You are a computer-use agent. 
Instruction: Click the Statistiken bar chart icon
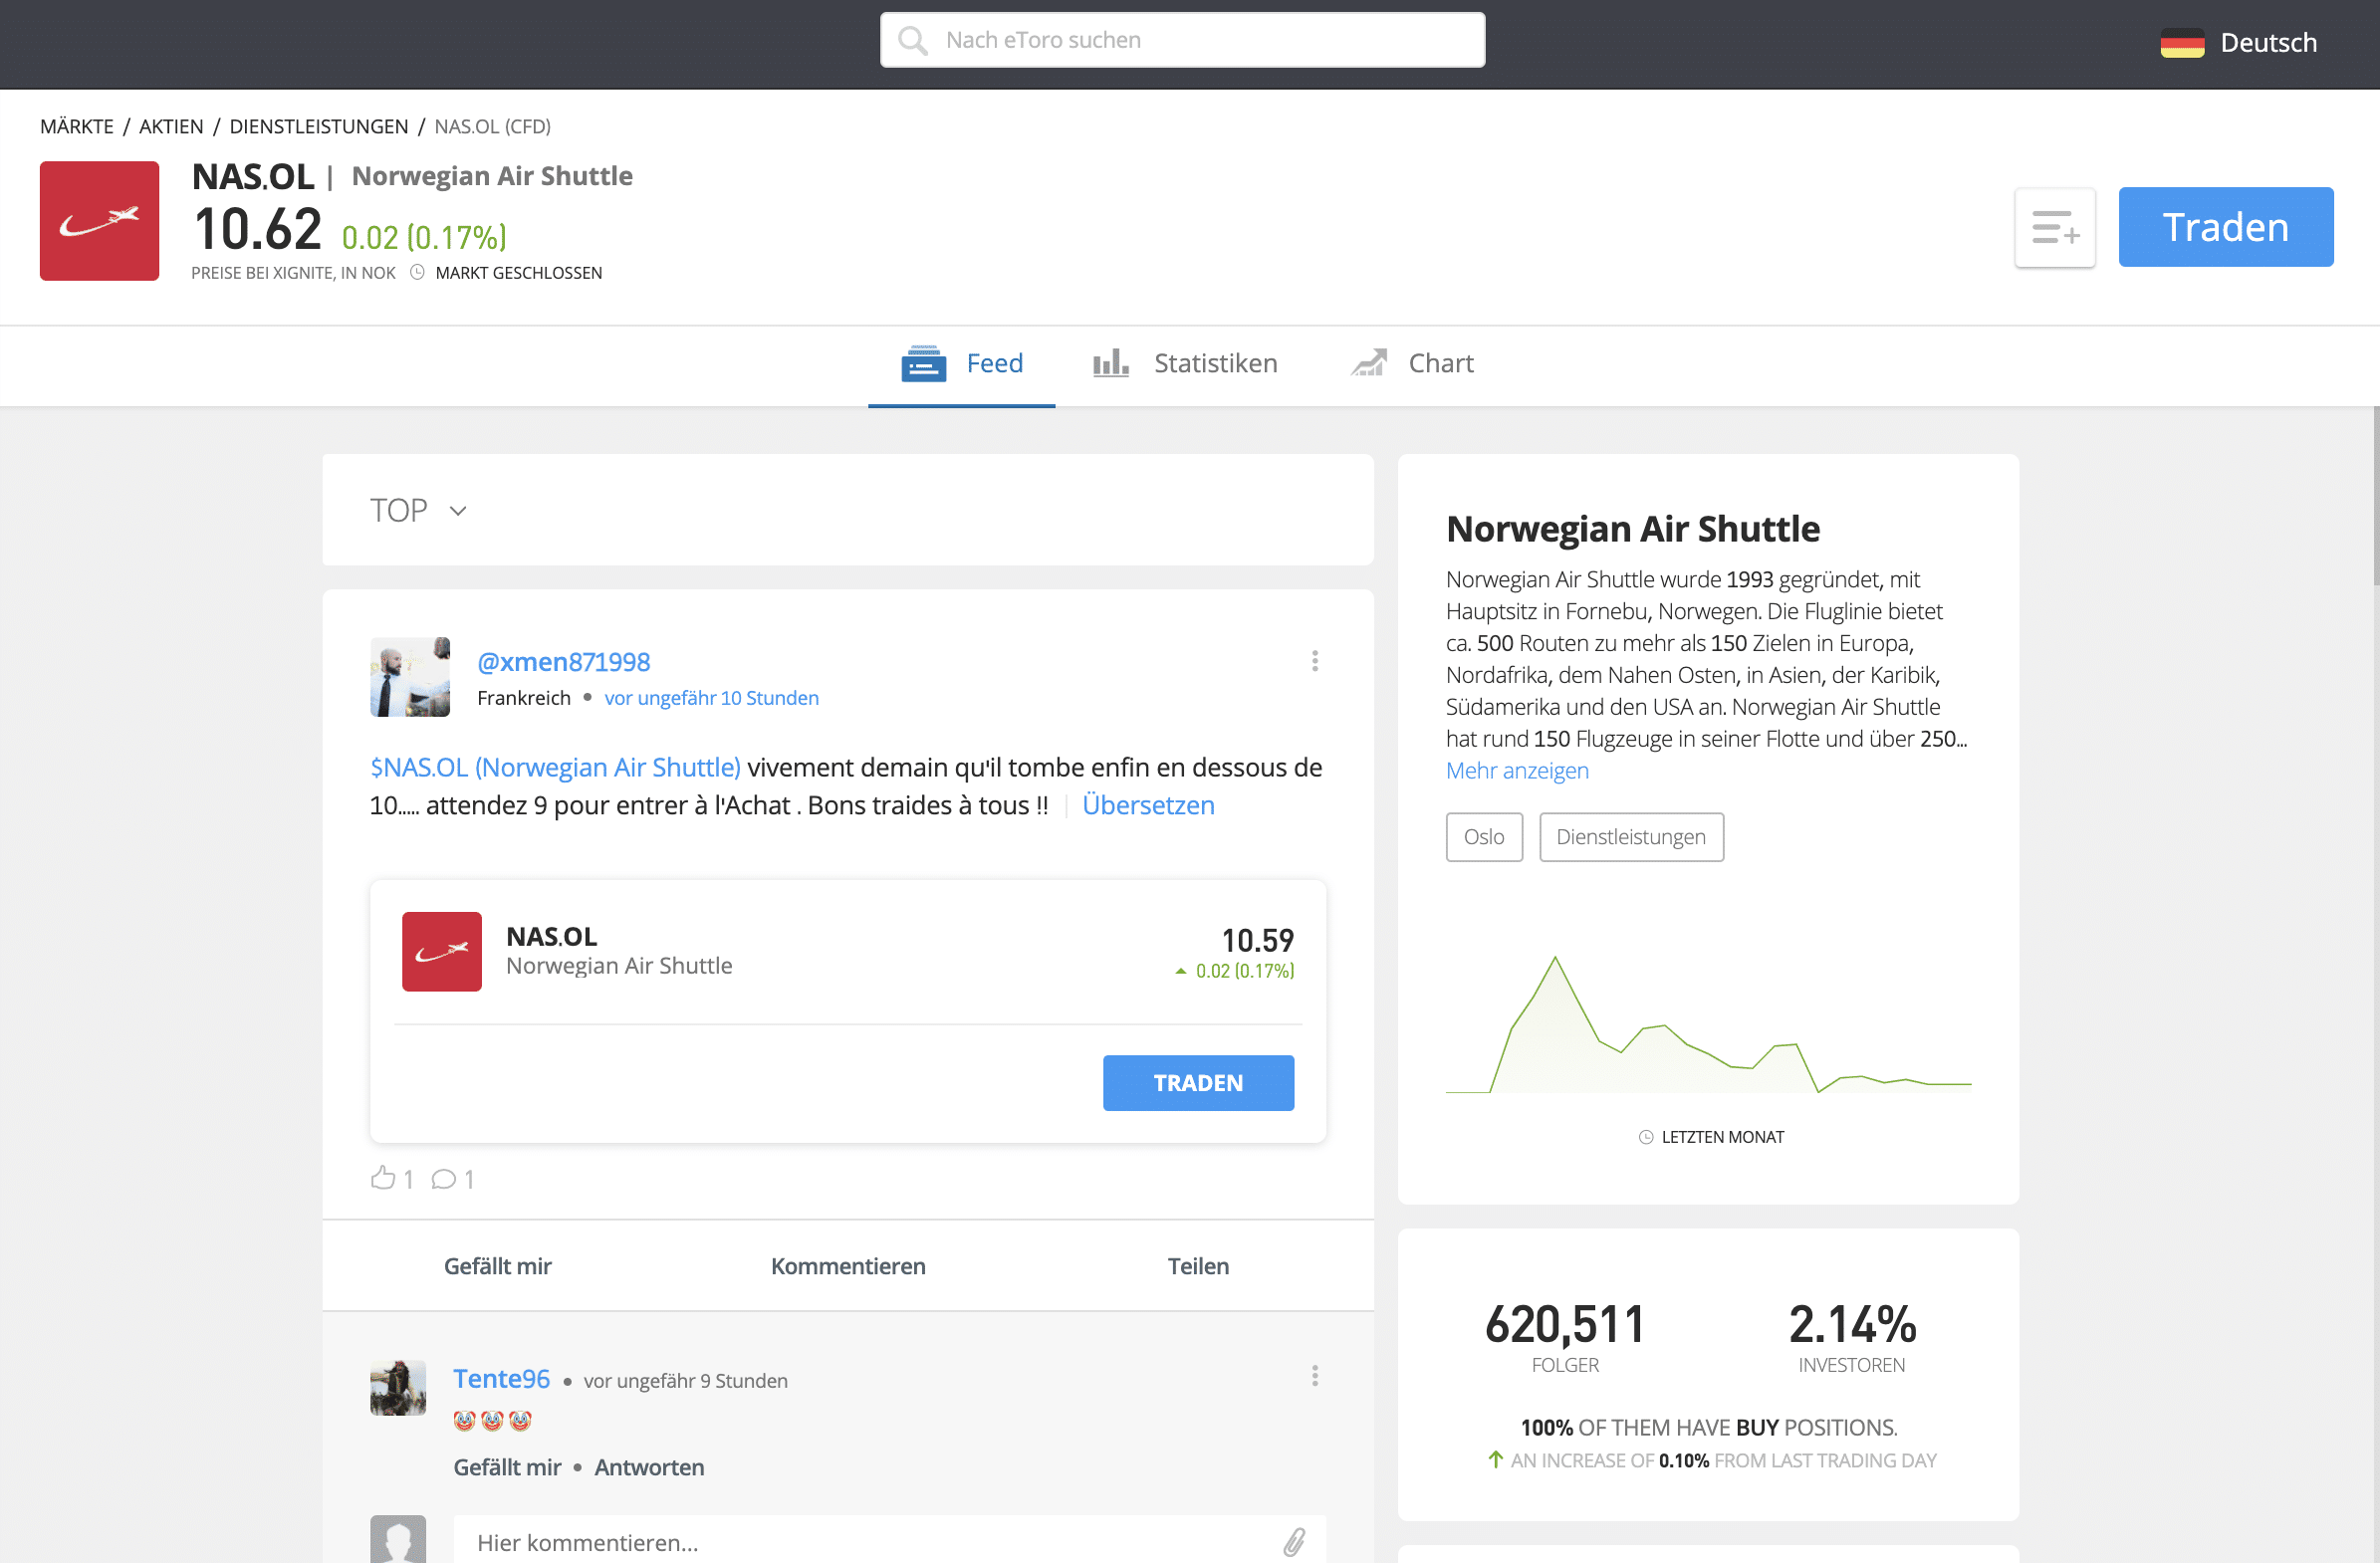coord(1111,363)
